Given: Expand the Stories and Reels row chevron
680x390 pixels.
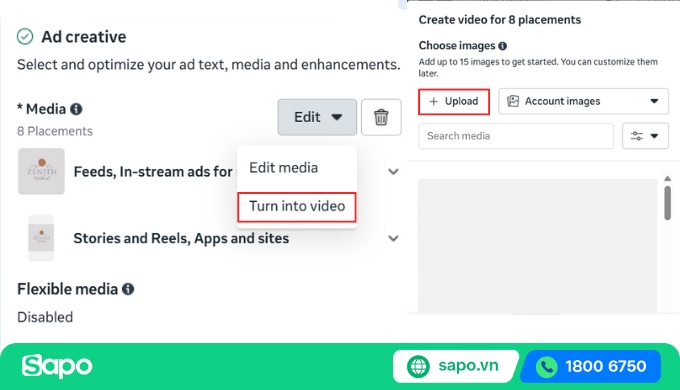Looking at the screenshot, I should click(x=393, y=238).
